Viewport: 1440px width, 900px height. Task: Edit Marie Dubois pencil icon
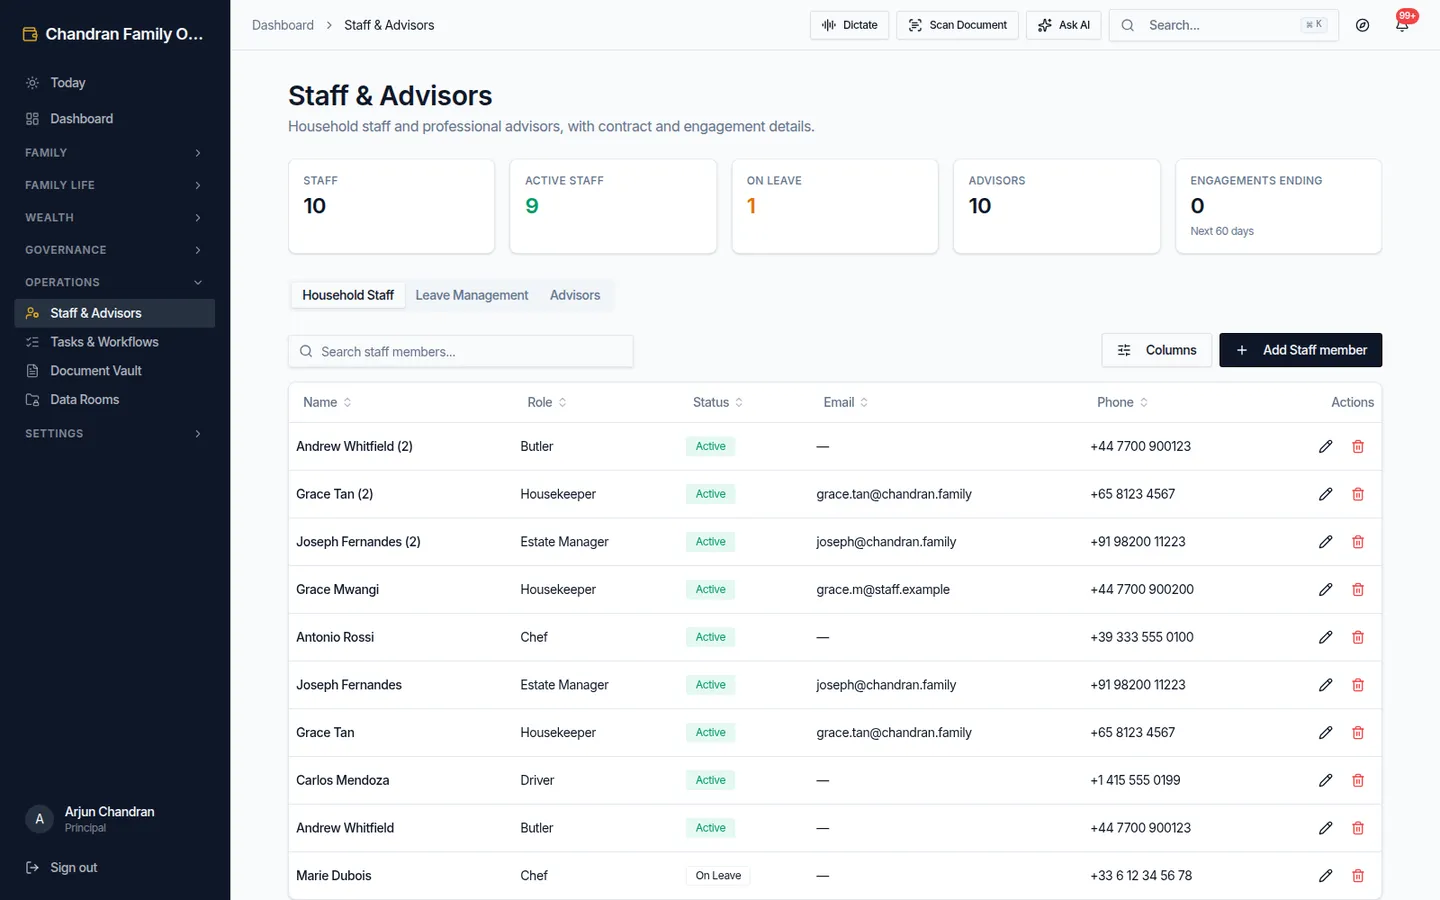(1325, 876)
